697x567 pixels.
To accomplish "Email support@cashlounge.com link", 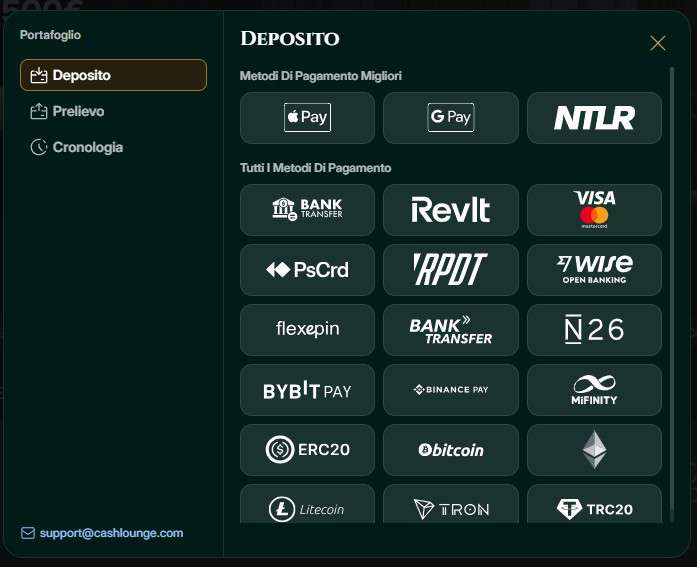I will 111,533.
